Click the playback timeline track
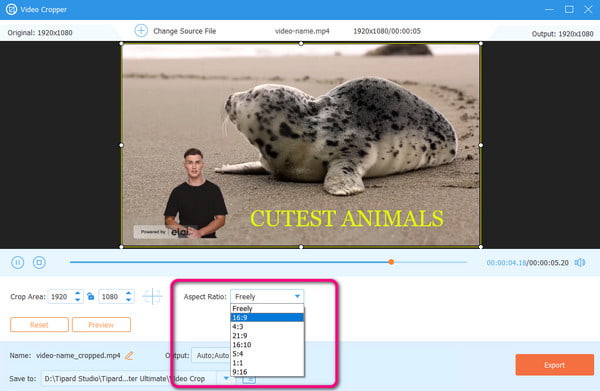Screen dimensions: 600x391 pyautogui.click(x=268, y=262)
